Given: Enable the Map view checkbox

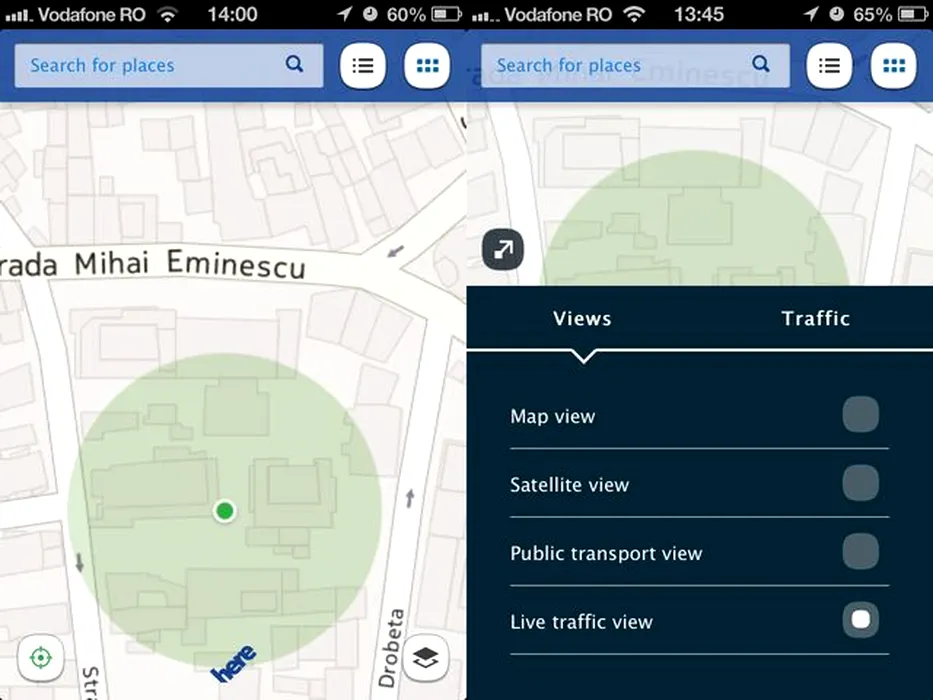Looking at the screenshot, I should click(x=860, y=415).
